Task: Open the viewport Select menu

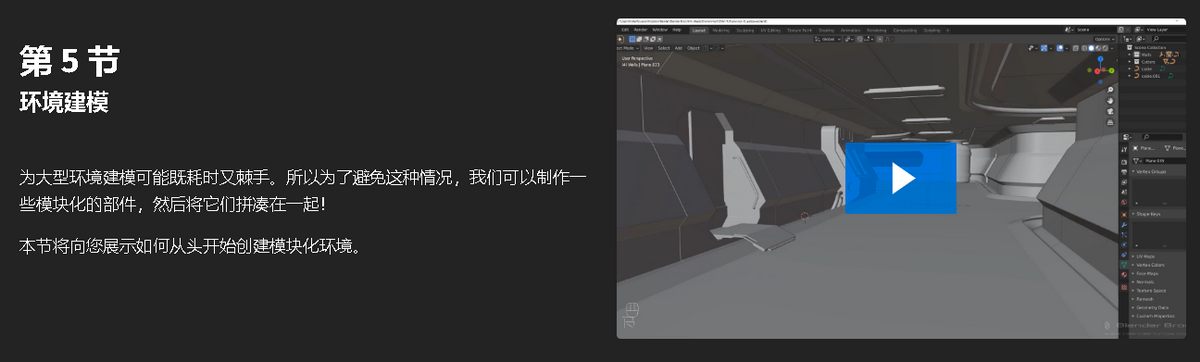Action: [x=664, y=48]
